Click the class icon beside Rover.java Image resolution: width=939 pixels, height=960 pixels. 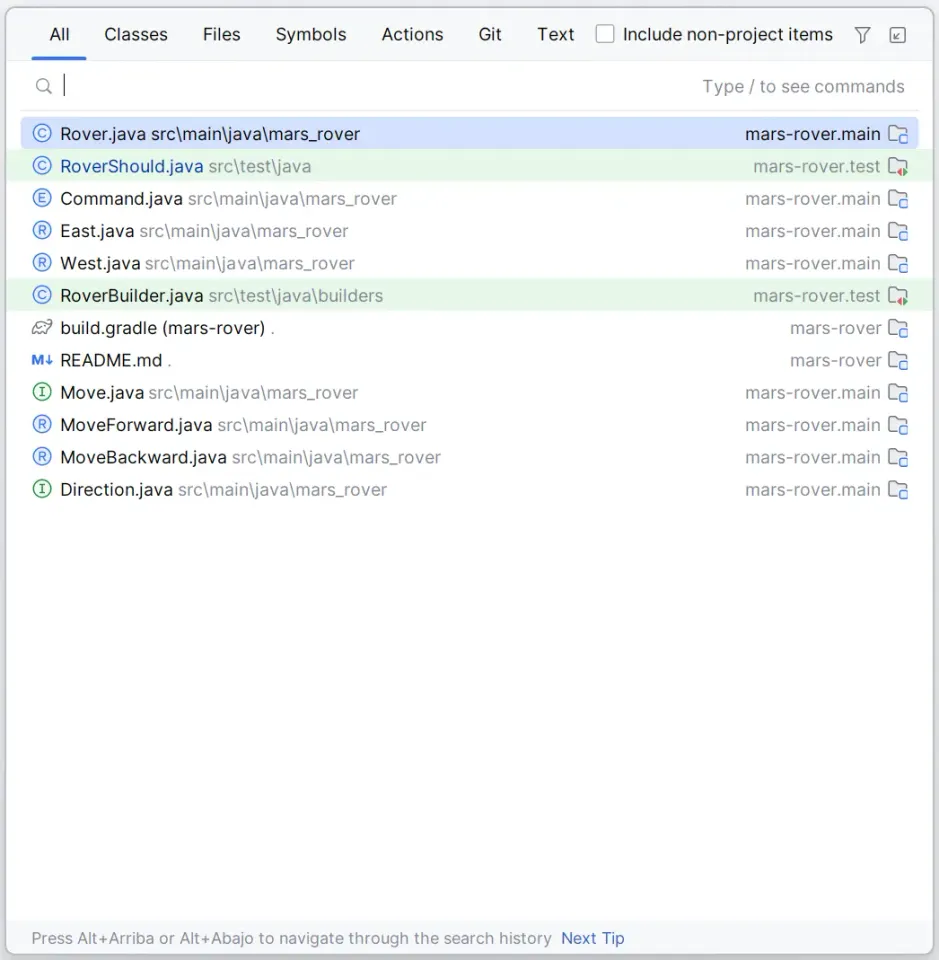pos(42,134)
